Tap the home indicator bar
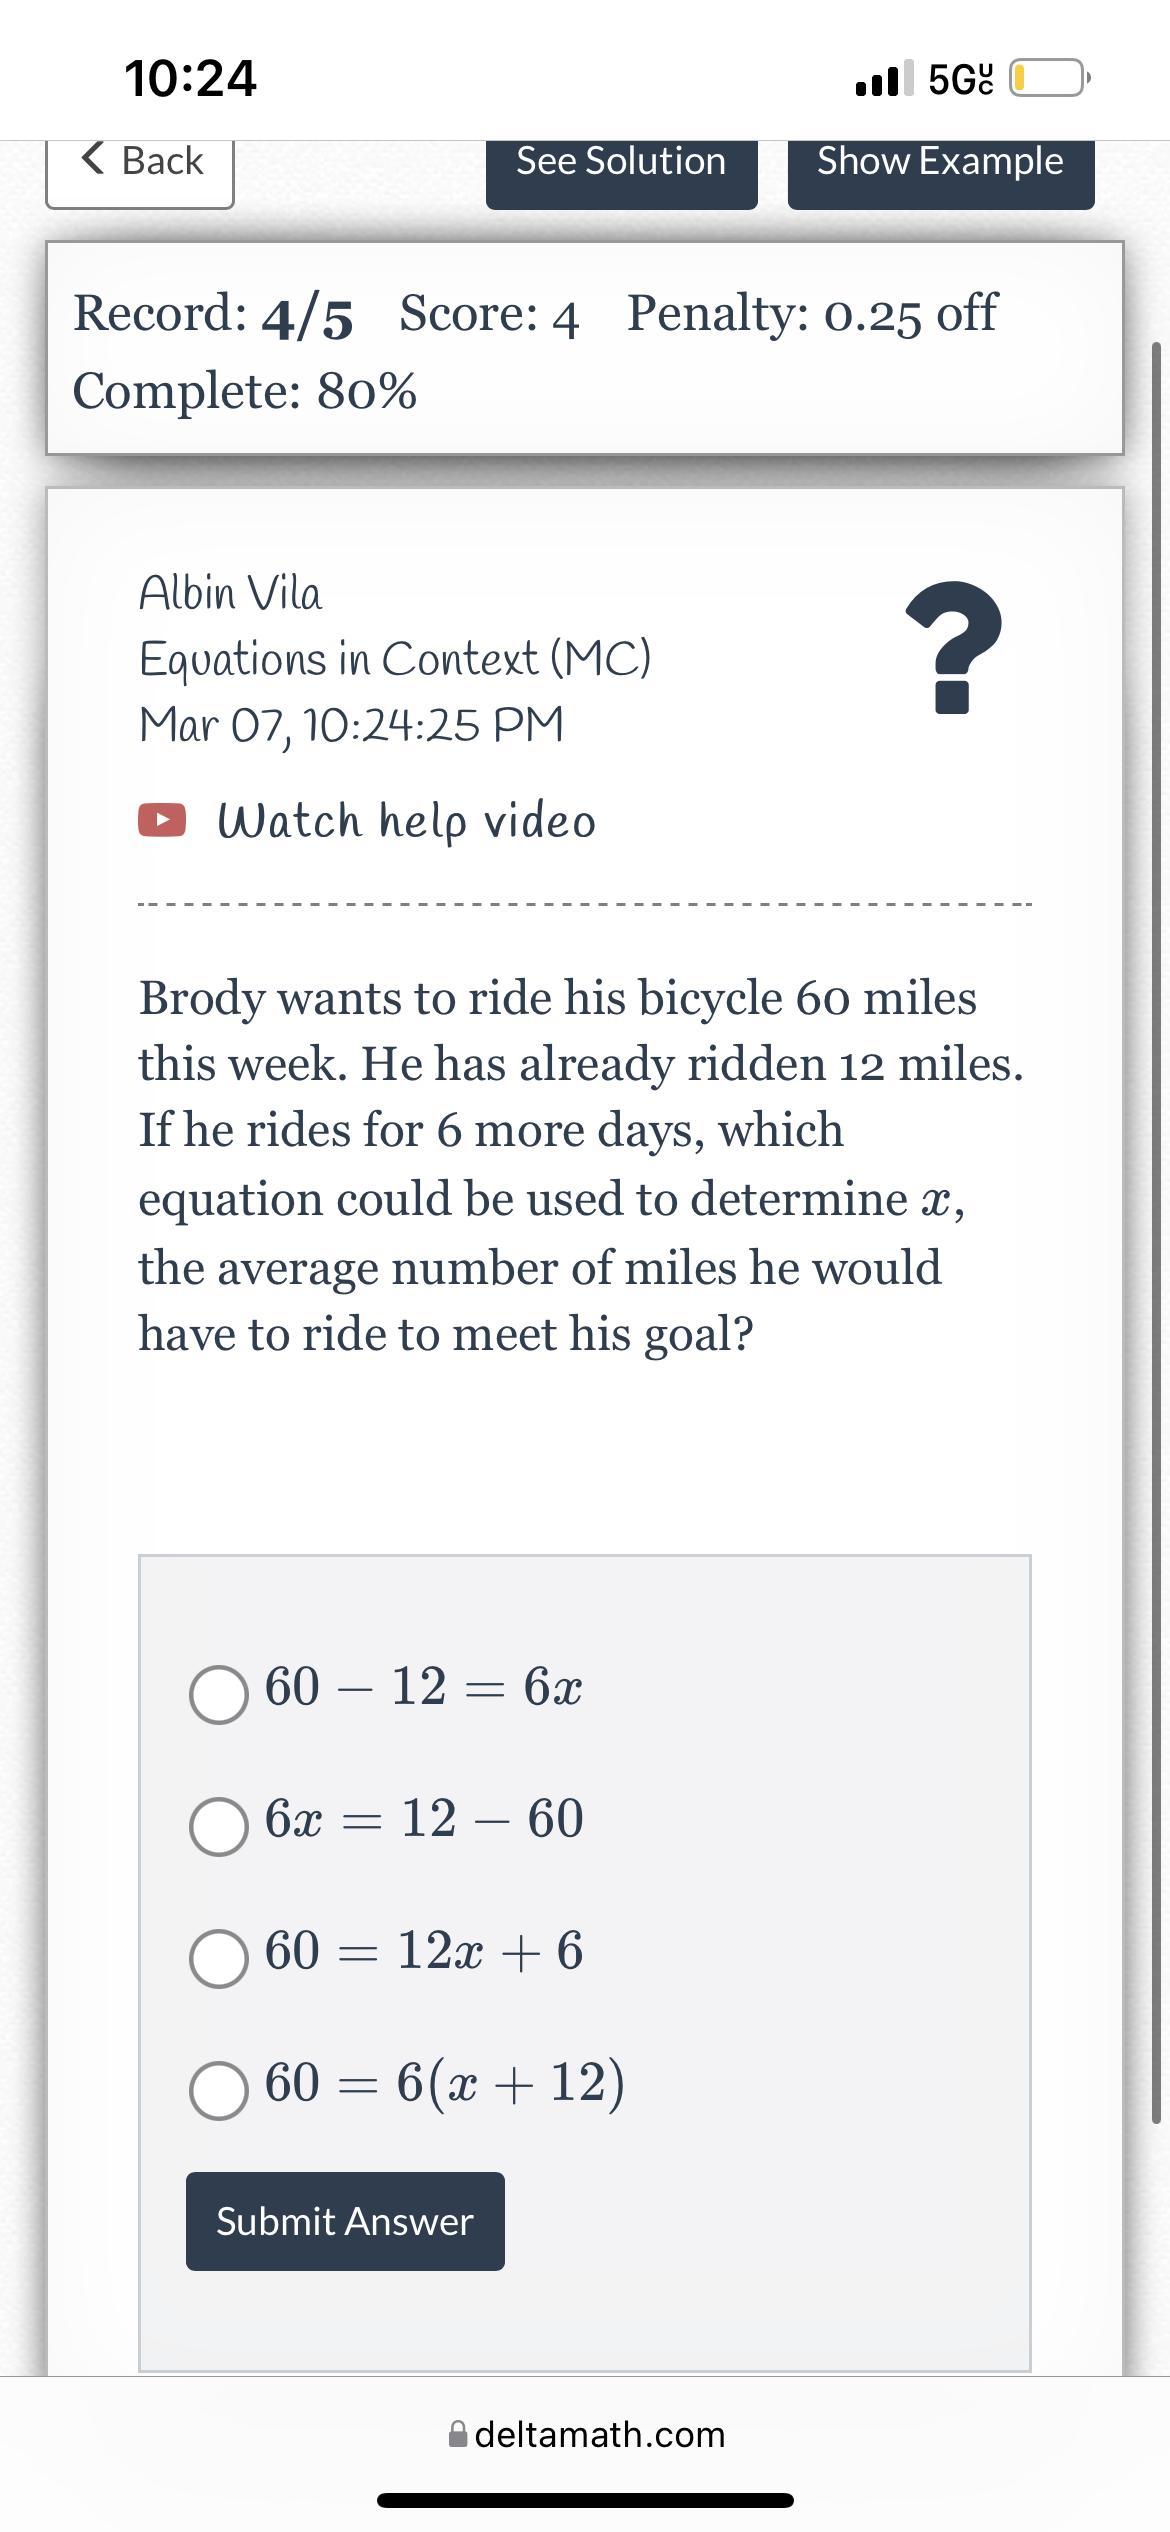 click(x=585, y=2500)
